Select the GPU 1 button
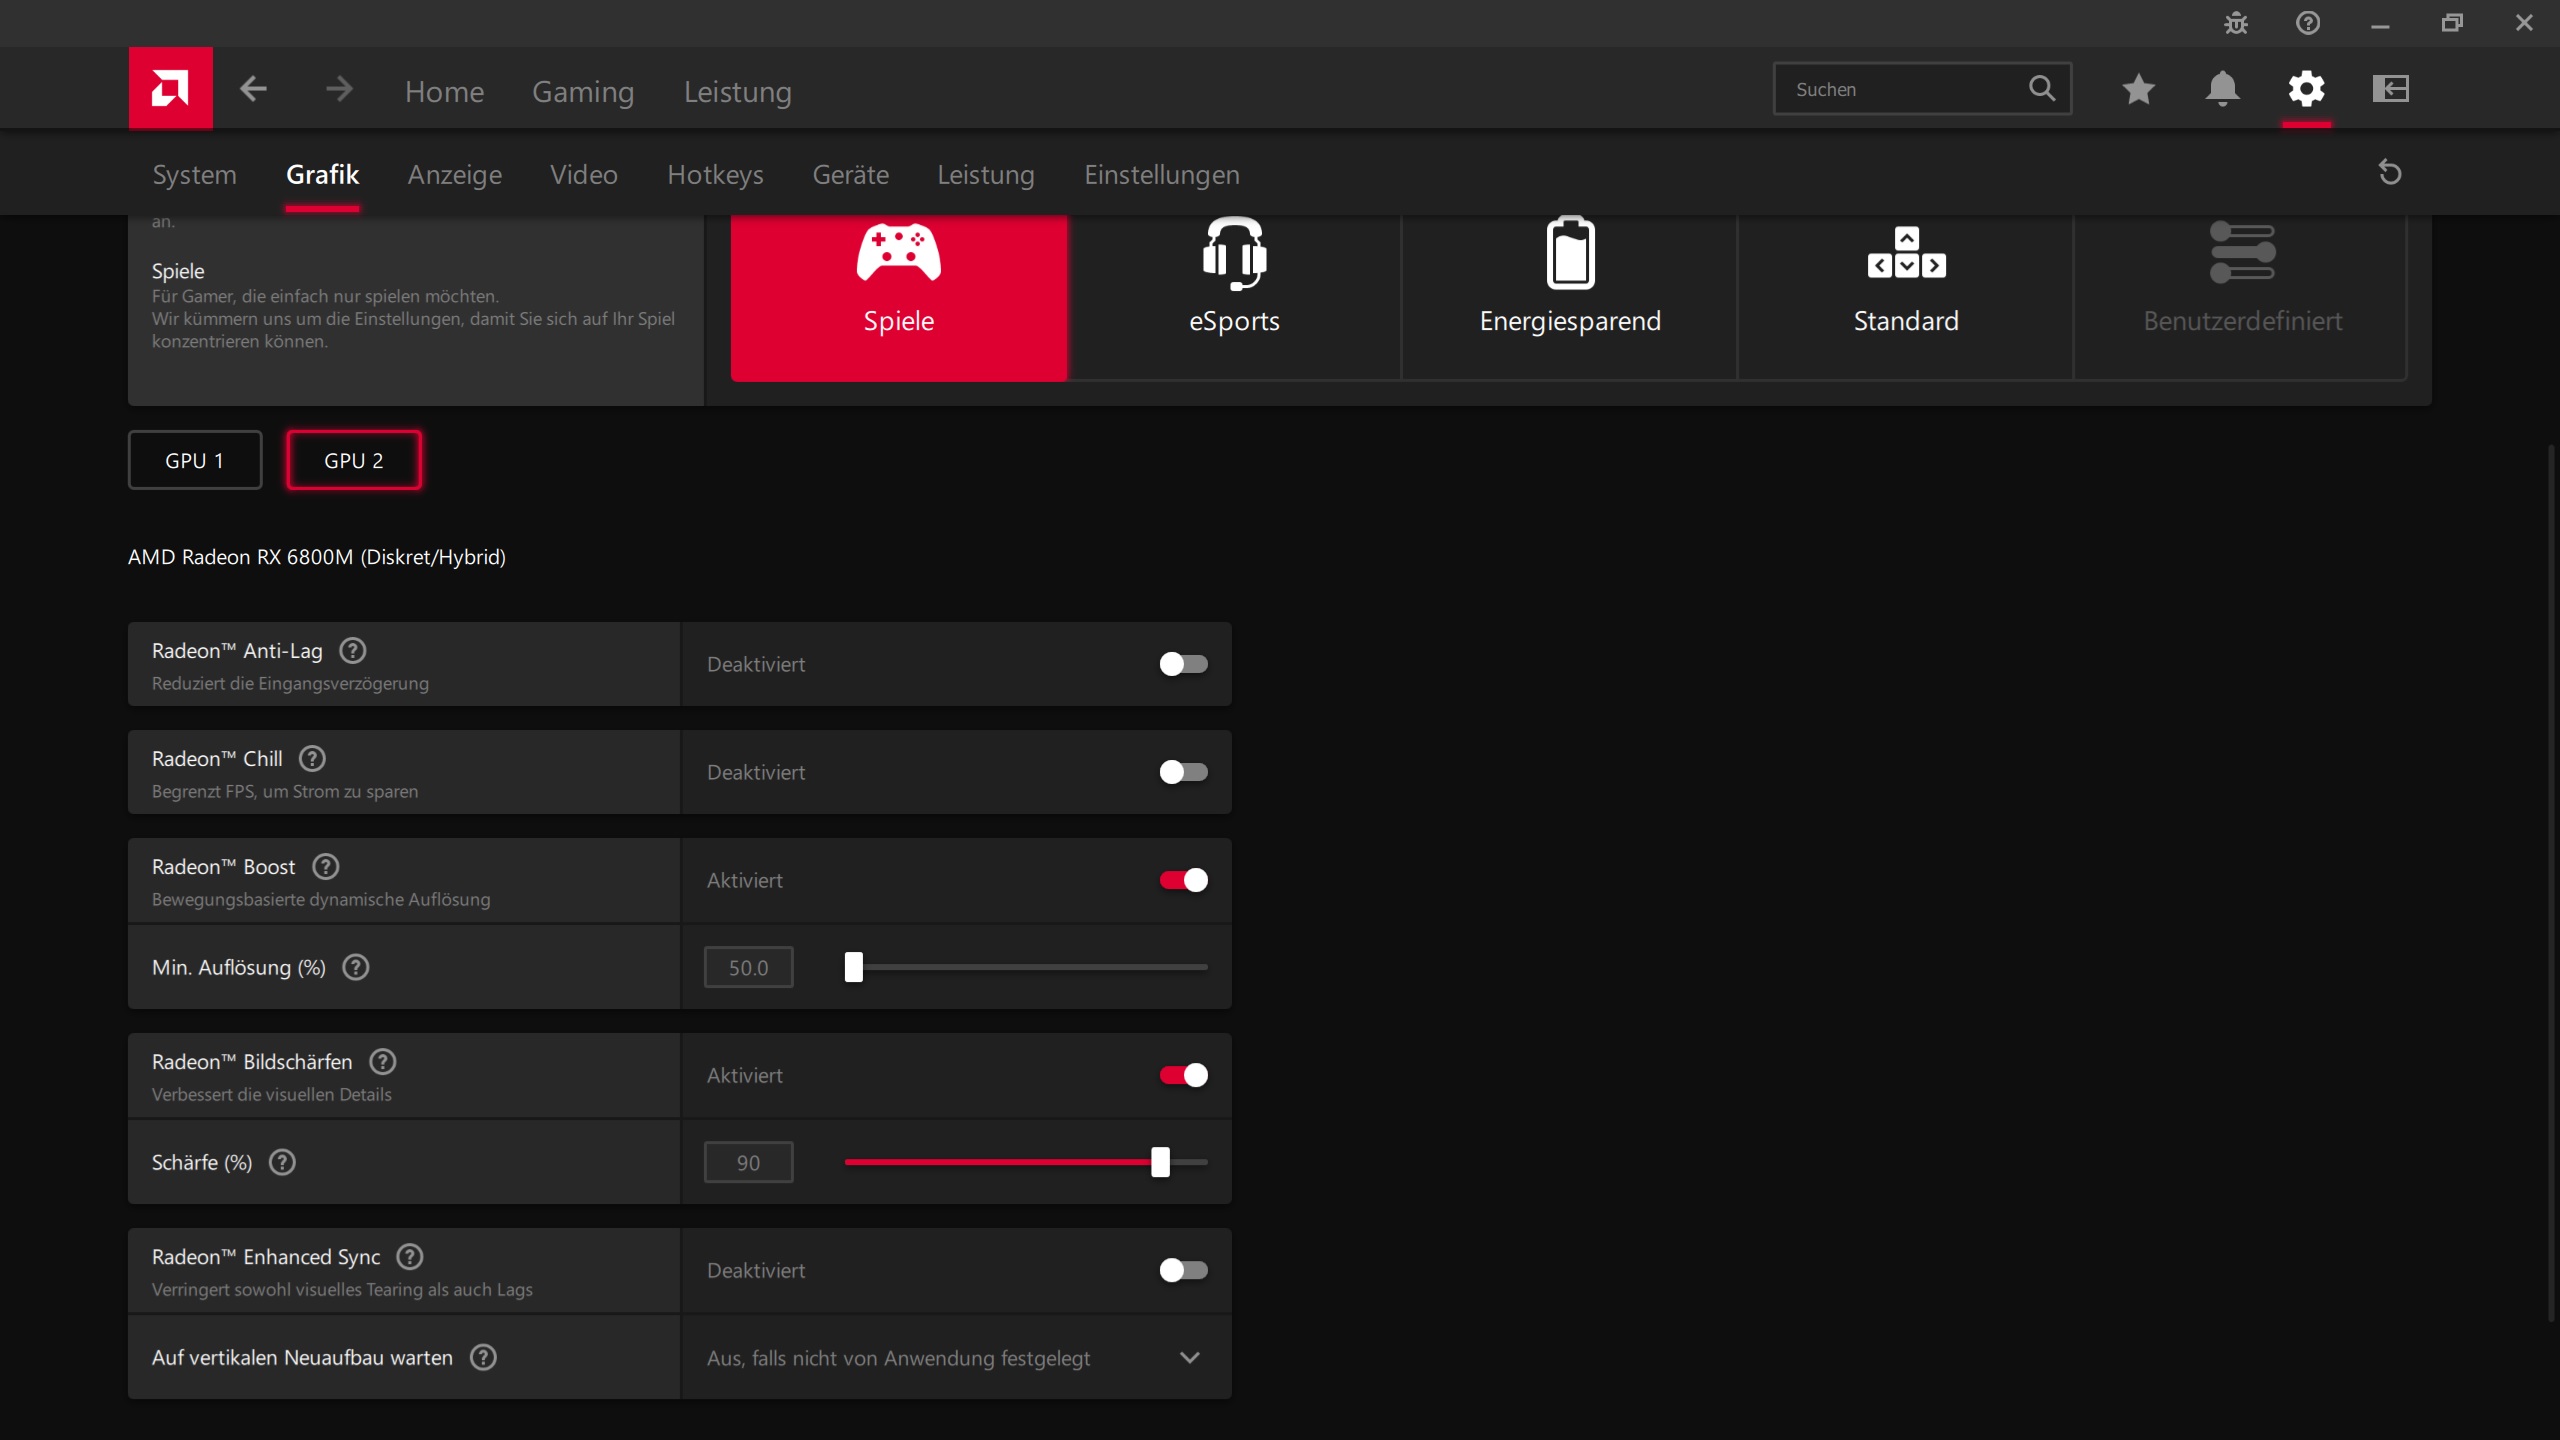This screenshot has width=2560, height=1440. [195, 460]
